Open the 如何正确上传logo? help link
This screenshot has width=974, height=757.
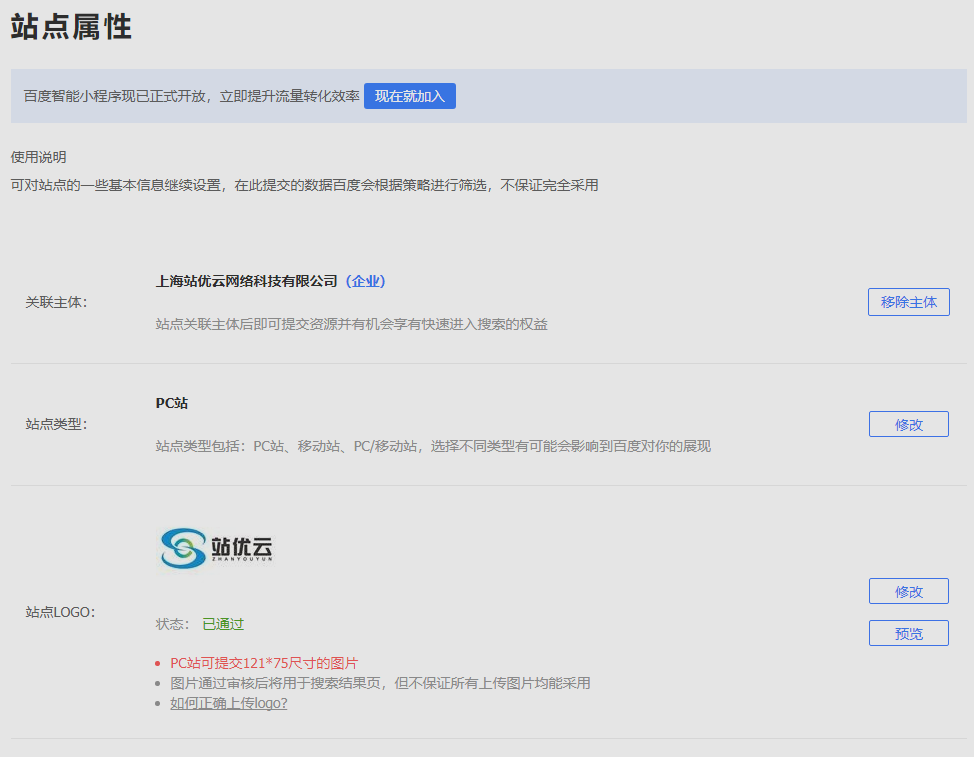click(x=228, y=703)
